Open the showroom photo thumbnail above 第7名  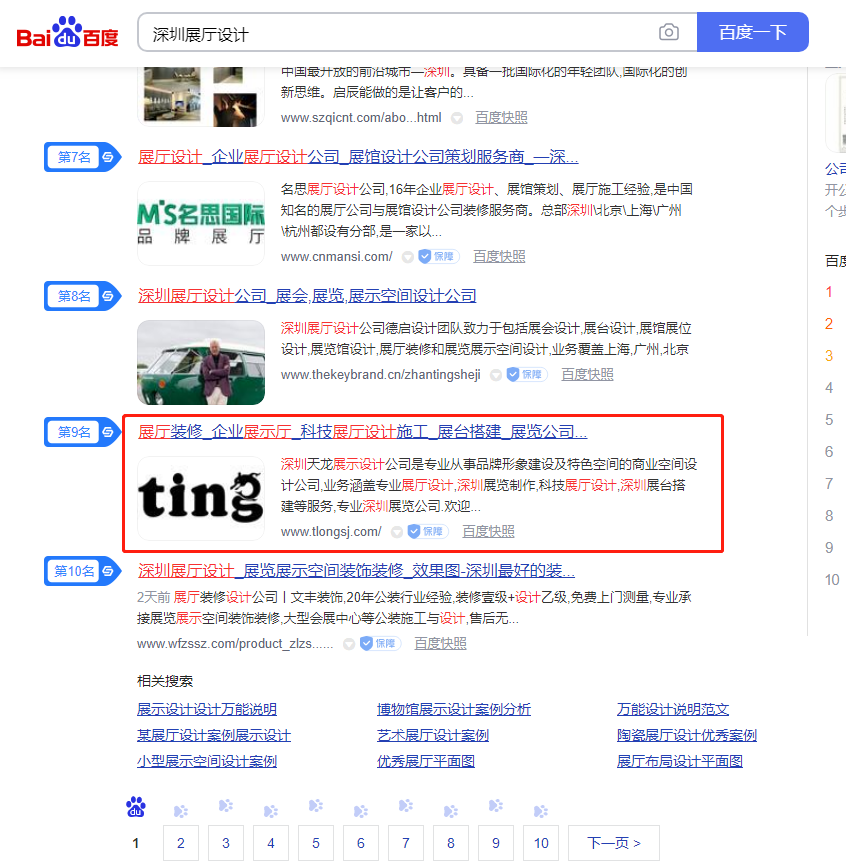pos(201,96)
